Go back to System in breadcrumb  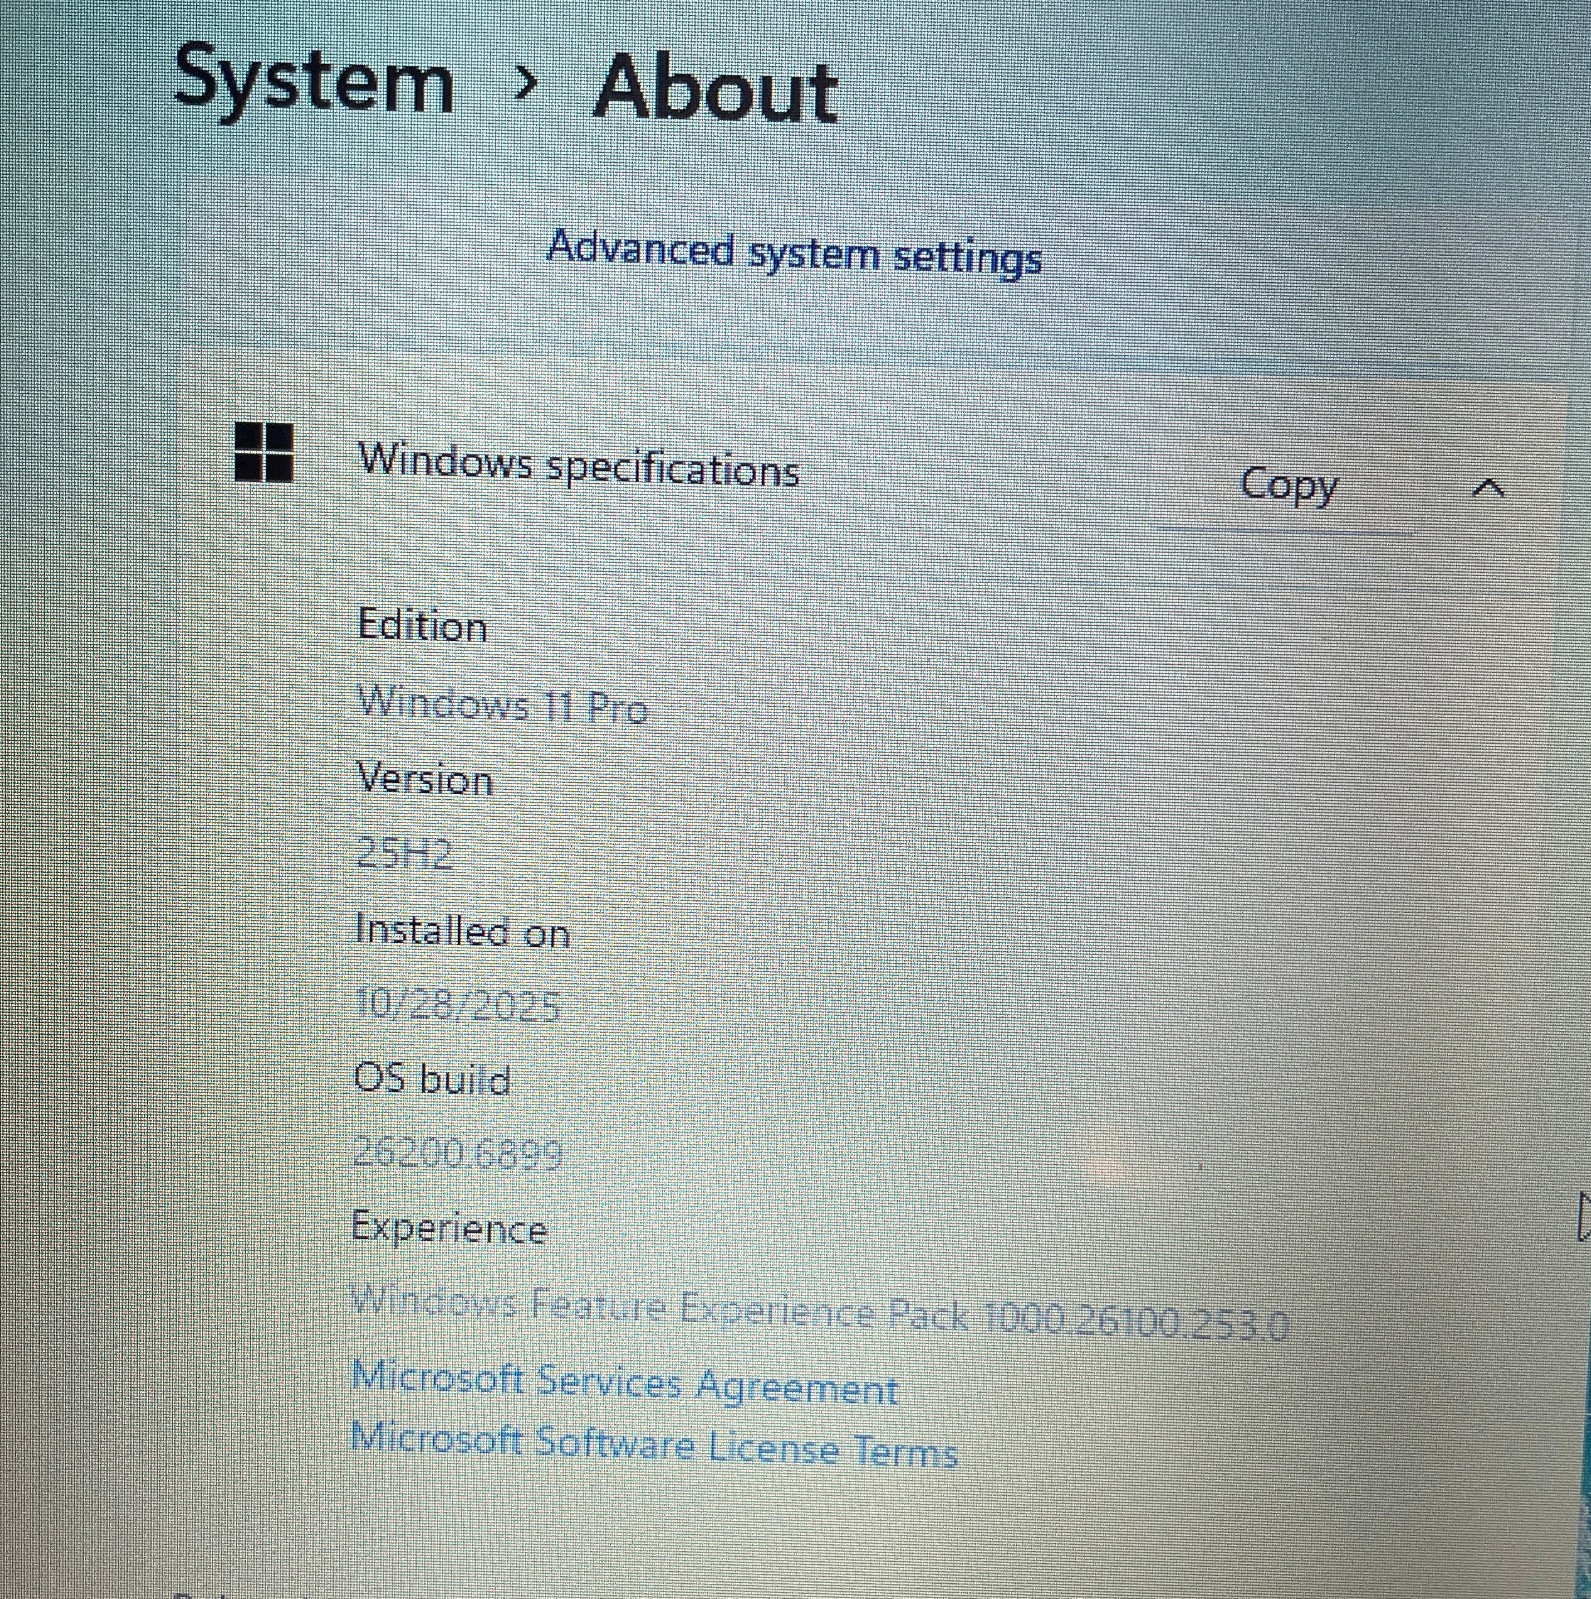point(314,80)
